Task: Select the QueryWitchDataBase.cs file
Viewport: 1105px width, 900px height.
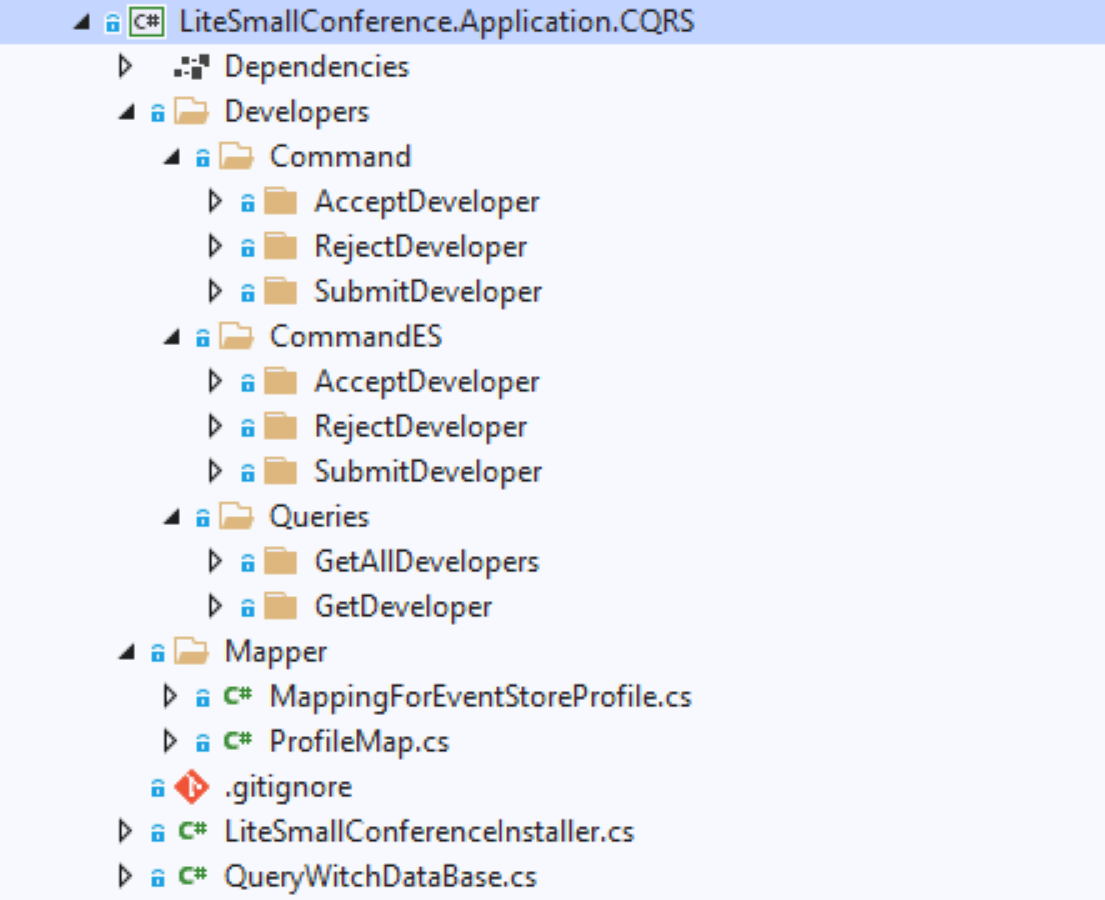Action: [381, 877]
